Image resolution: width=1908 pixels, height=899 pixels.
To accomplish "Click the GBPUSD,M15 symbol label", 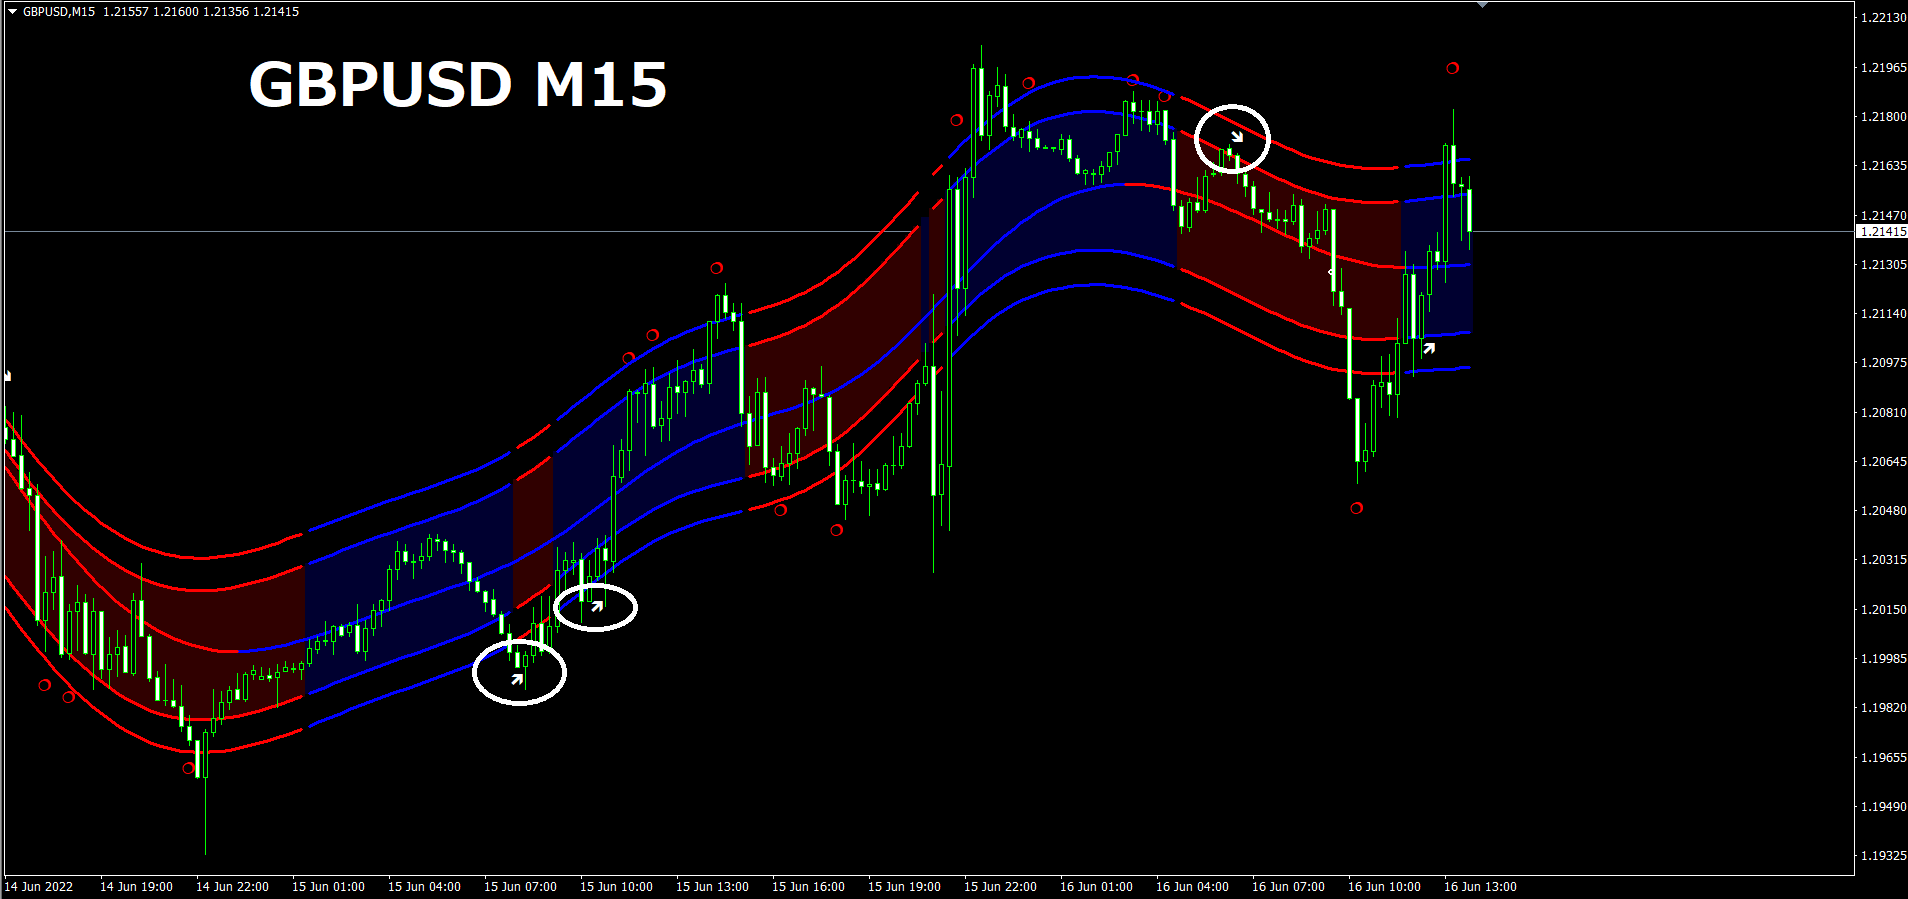I will pos(59,12).
